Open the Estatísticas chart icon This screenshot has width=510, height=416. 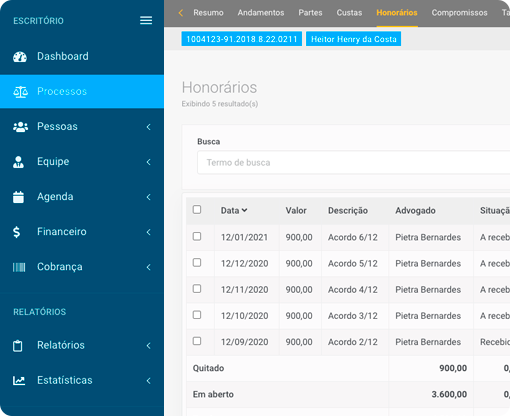coord(19,380)
